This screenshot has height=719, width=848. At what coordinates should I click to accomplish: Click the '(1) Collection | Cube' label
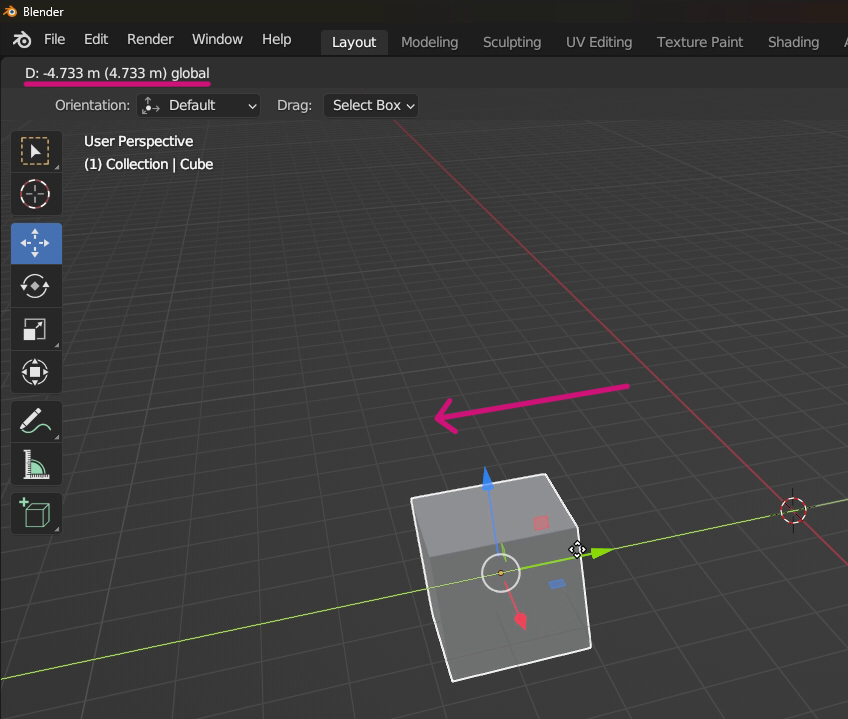(149, 164)
